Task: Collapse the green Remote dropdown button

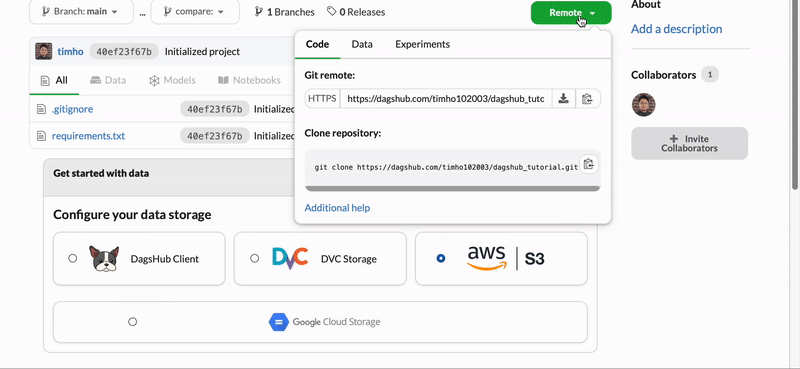Action: point(571,13)
